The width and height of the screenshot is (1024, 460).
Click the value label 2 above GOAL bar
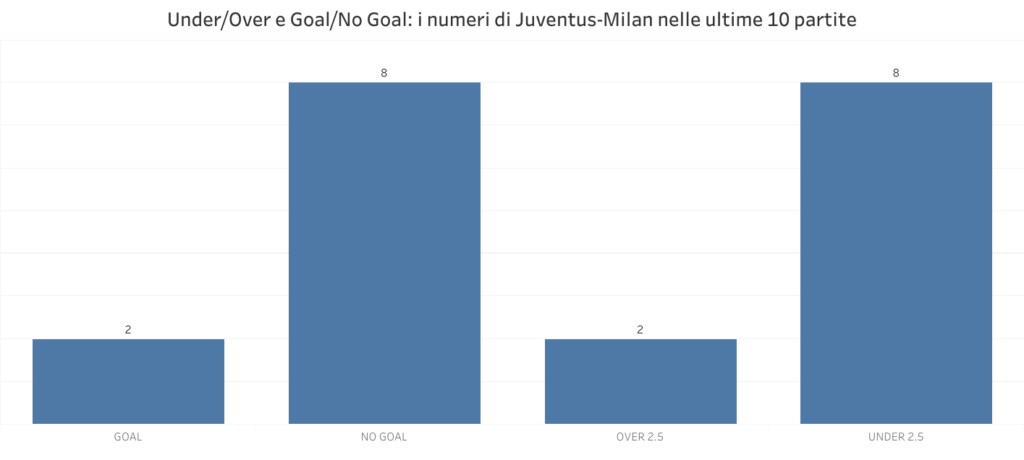(x=128, y=330)
